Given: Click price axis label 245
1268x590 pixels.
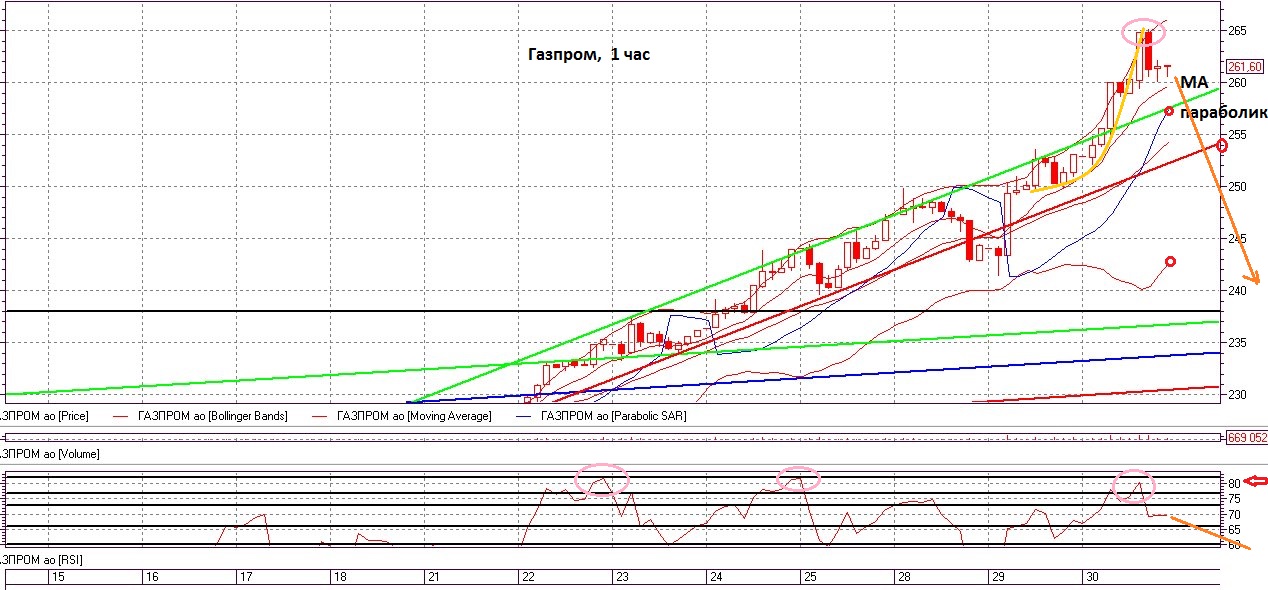Looking at the screenshot, I should (1236, 239).
